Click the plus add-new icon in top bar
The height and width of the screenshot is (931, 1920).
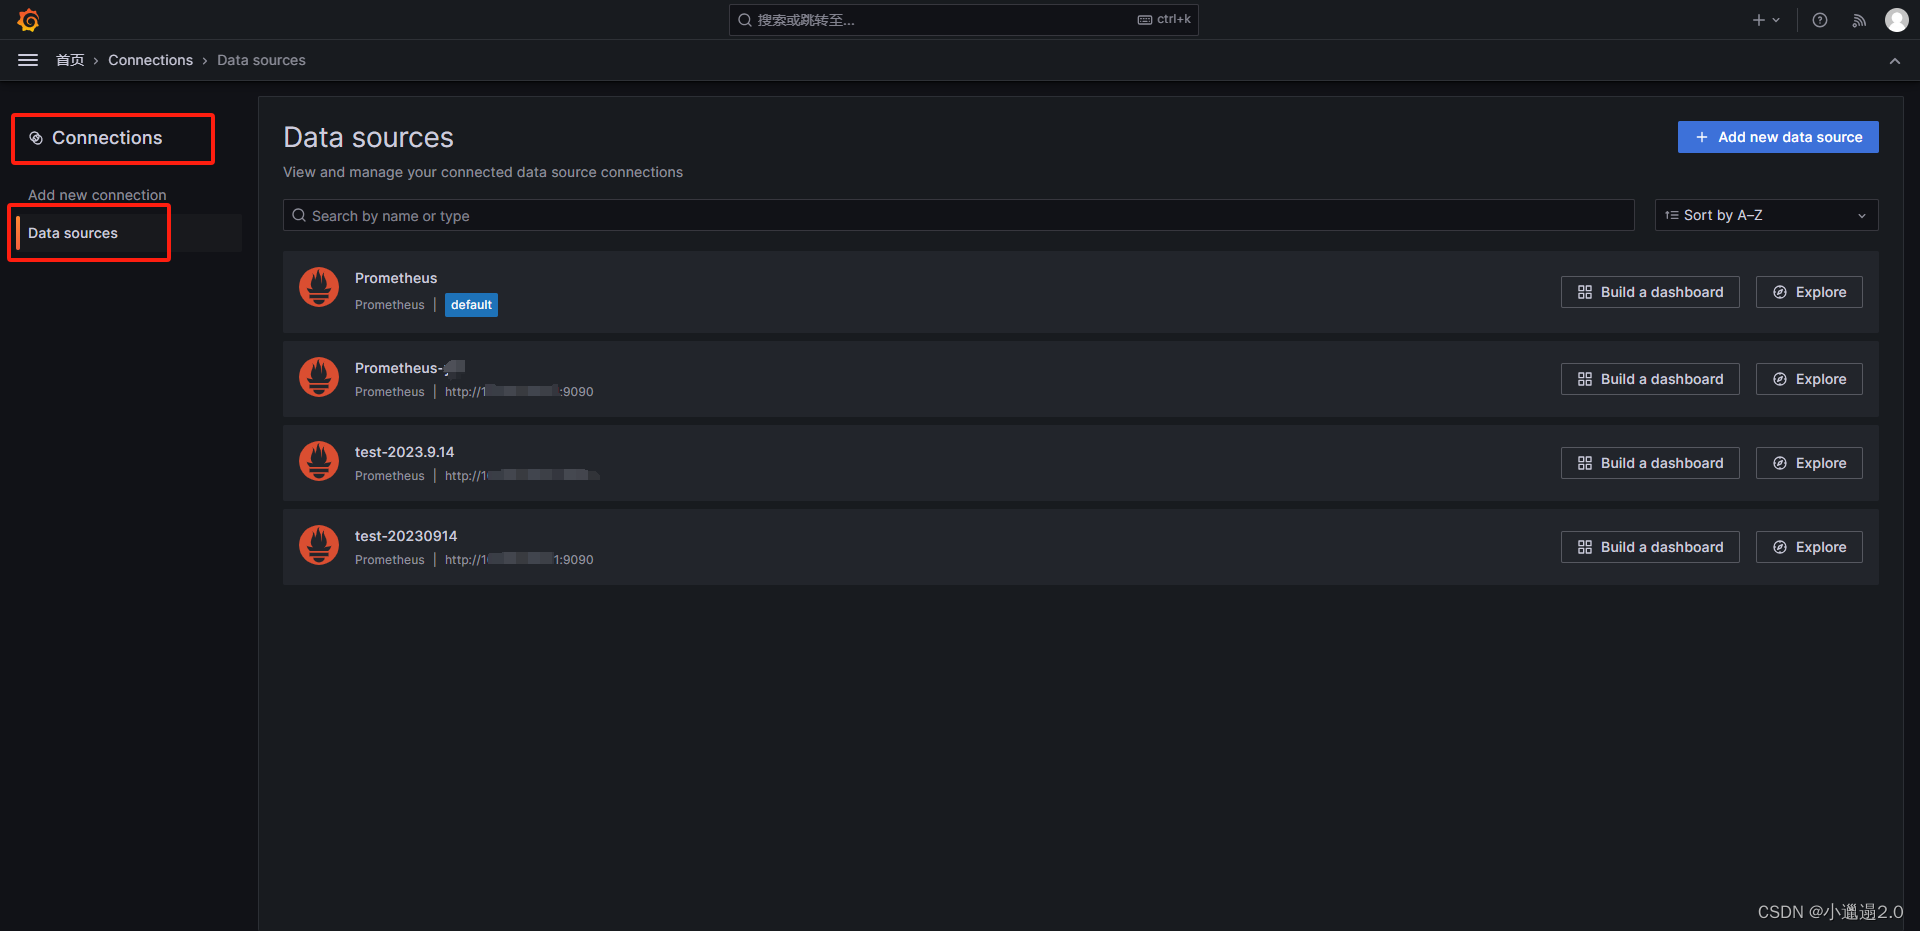[1758, 20]
